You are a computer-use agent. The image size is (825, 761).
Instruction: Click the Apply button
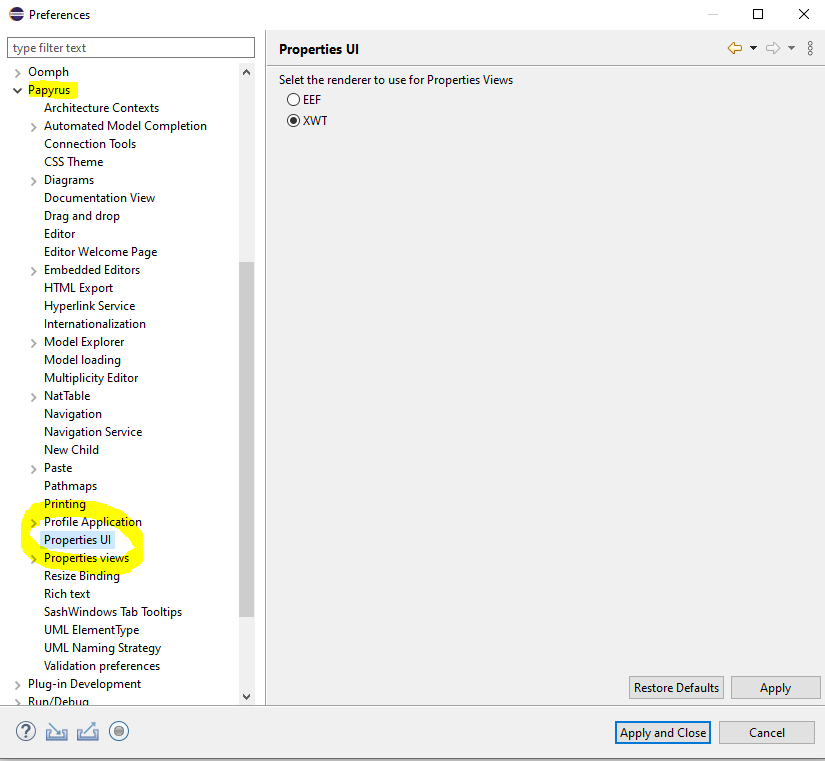pyautogui.click(x=775, y=687)
